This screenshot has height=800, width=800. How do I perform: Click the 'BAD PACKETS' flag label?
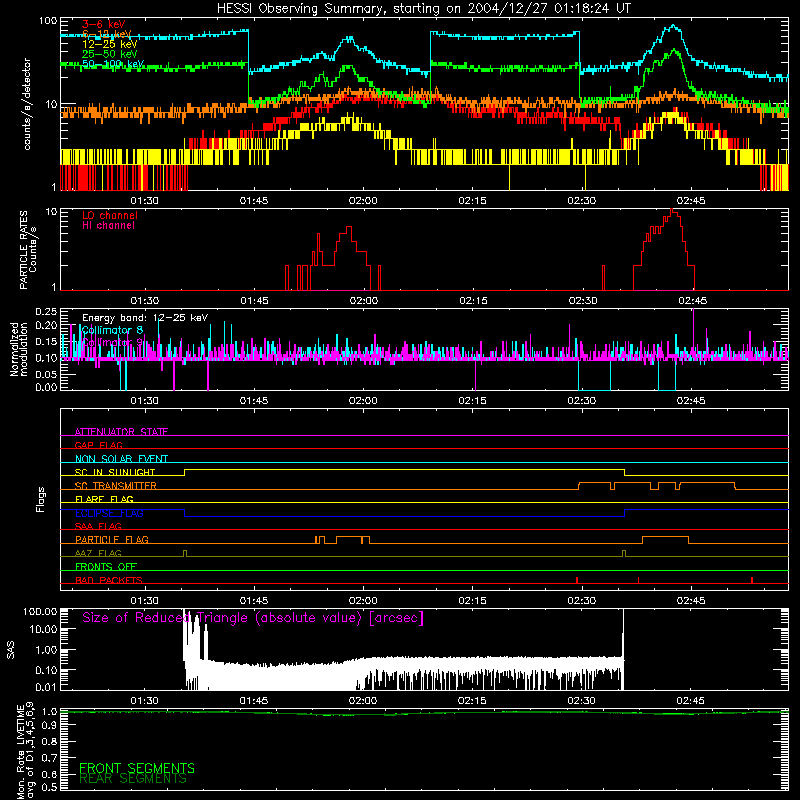click(x=109, y=580)
